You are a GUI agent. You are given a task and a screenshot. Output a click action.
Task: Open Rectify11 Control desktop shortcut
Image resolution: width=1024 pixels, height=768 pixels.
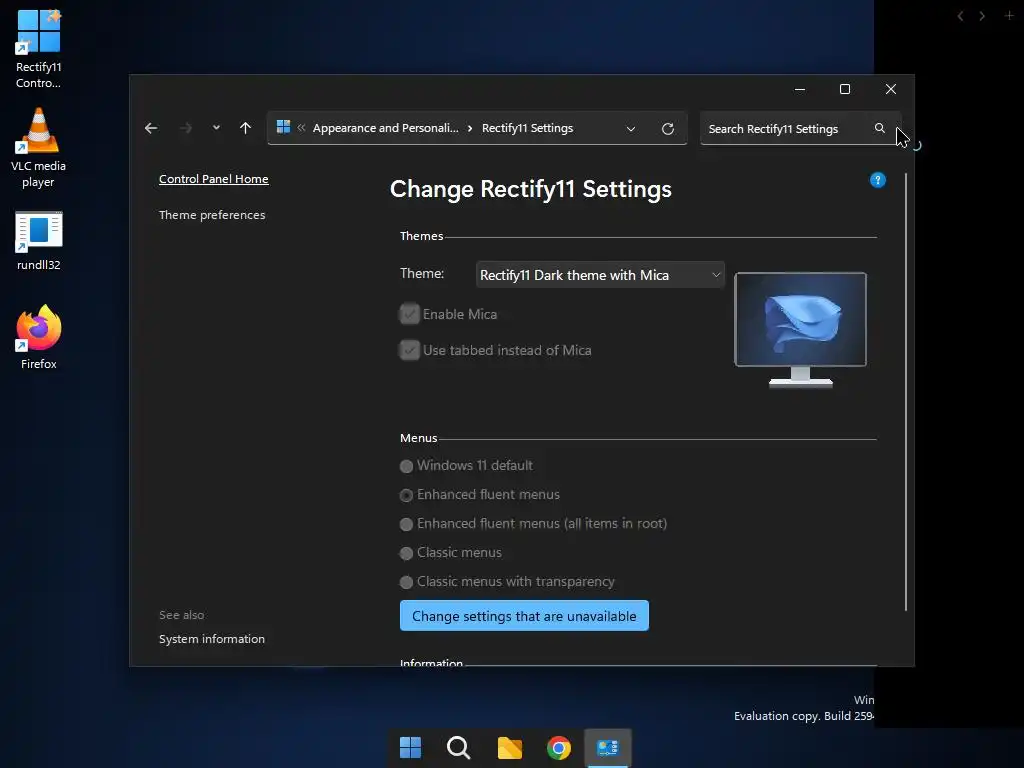(39, 50)
